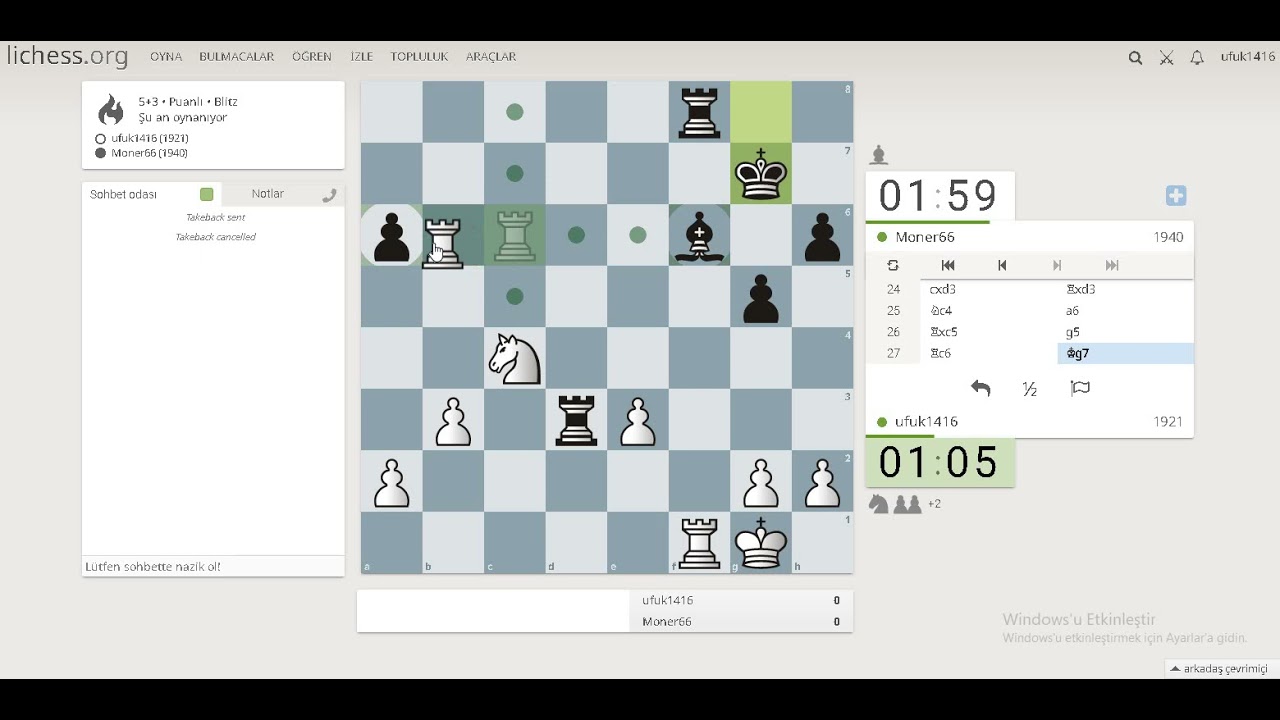
Task: Click the black rook on f8
Action: click(699, 112)
